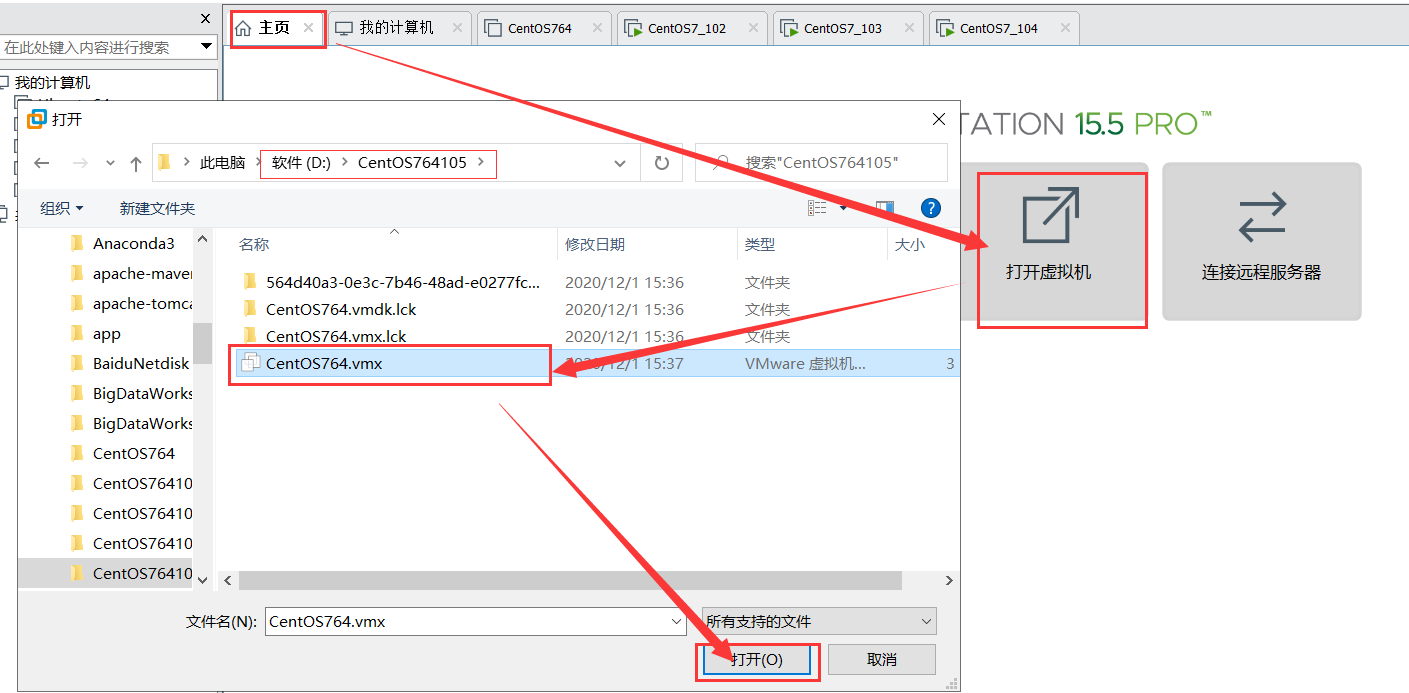The width and height of the screenshot is (1409, 693).
Task: Expand the chevron after CentOS764105 in path
Action: (481, 162)
